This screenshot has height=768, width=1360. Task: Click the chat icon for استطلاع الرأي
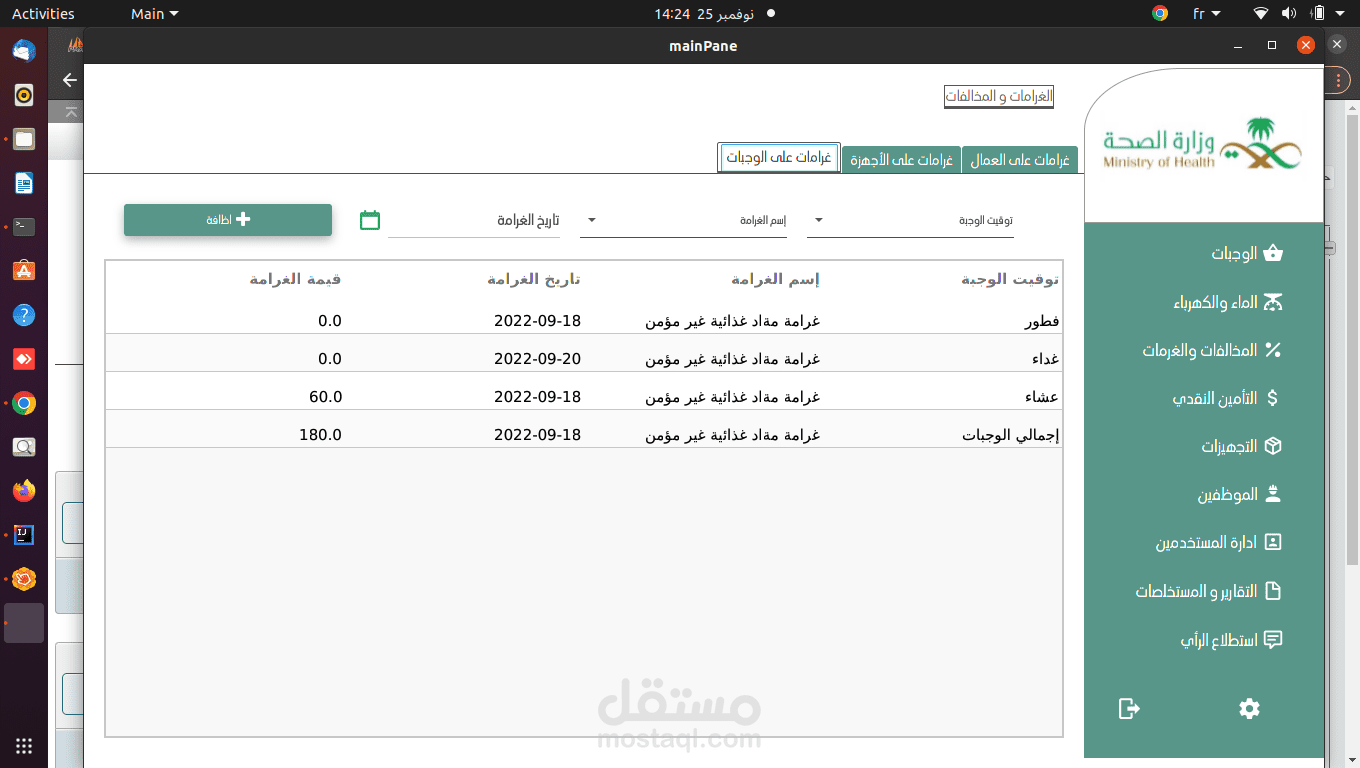pyautogui.click(x=1273, y=639)
